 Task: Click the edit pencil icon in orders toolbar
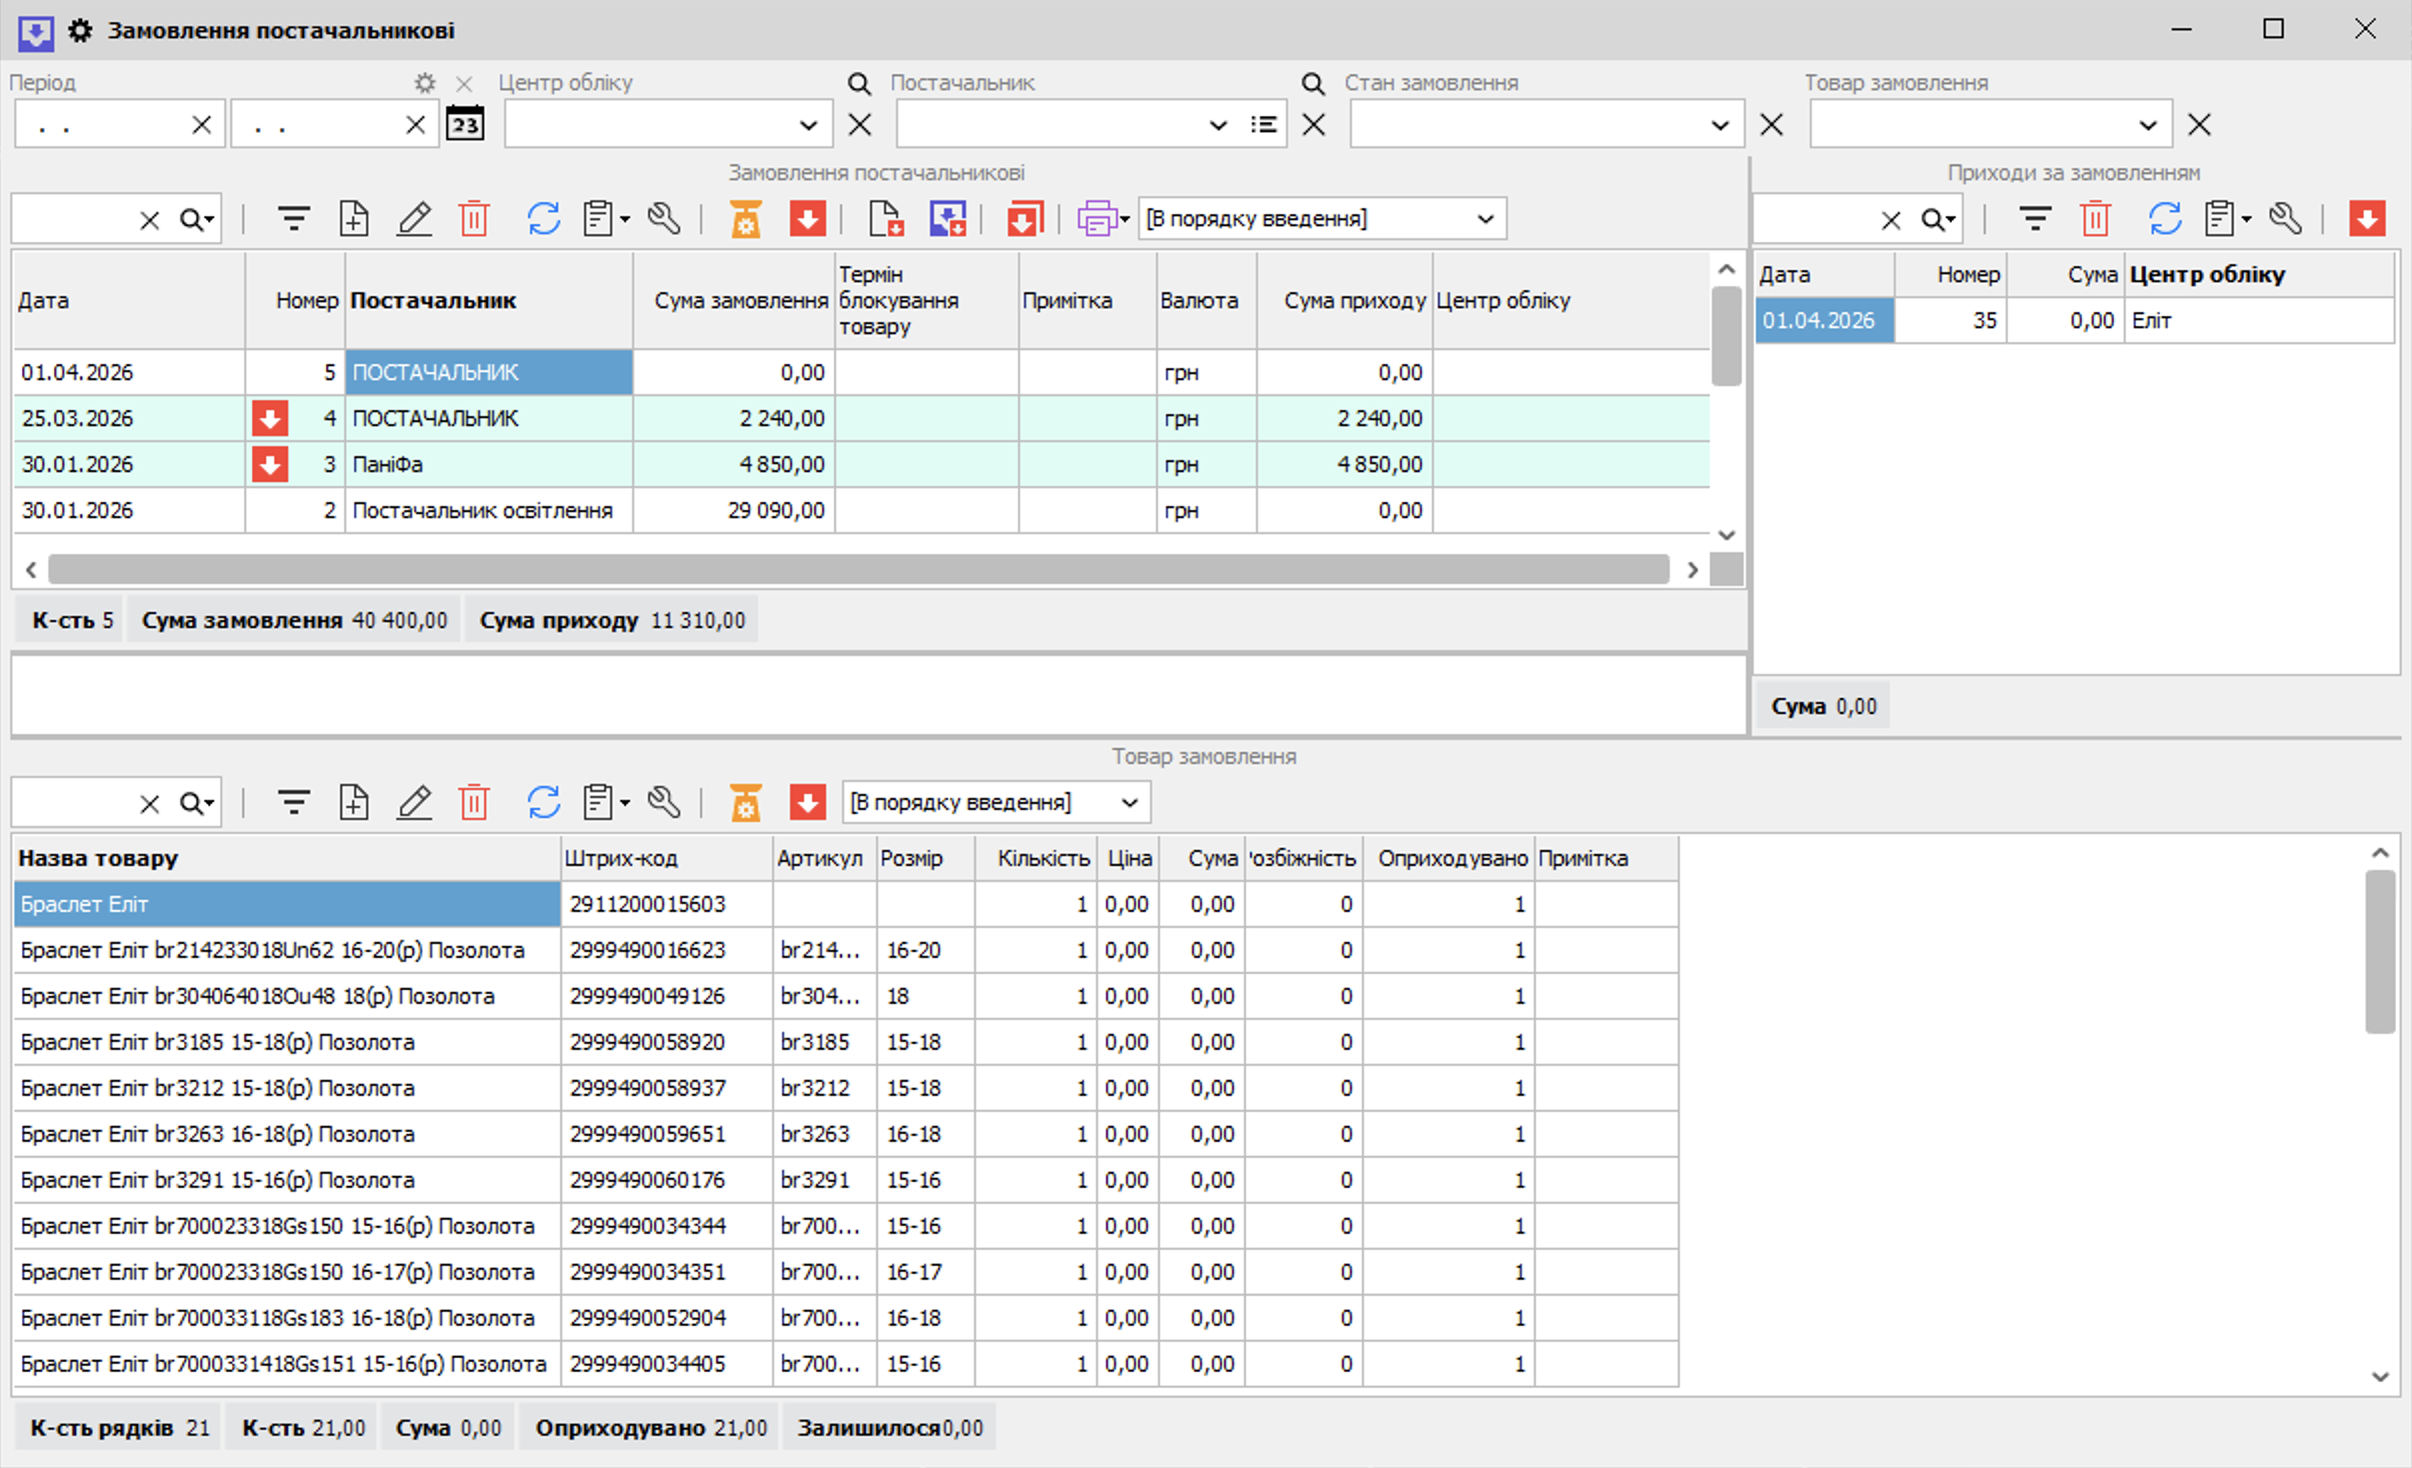pyautogui.click(x=414, y=218)
